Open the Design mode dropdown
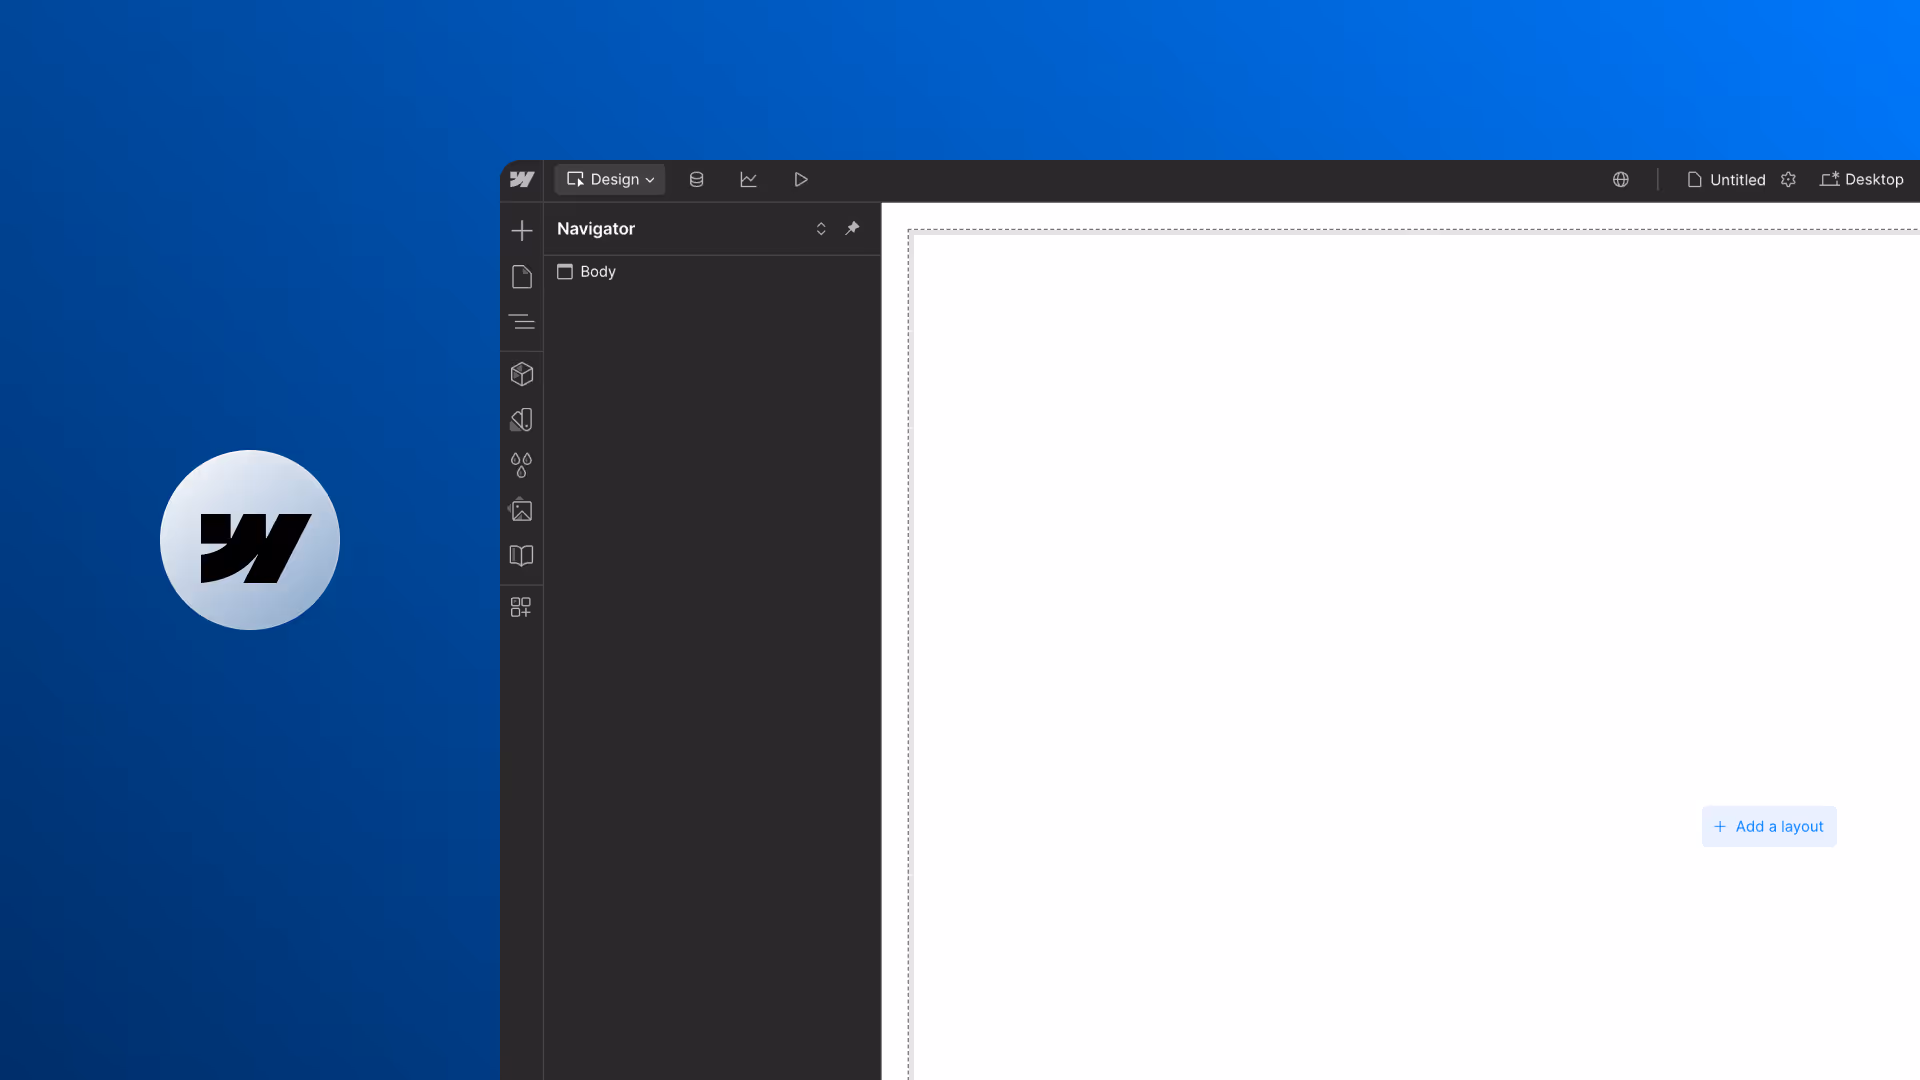Viewport: 1920px width, 1080px height. pyautogui.click(x=610, y=180)
